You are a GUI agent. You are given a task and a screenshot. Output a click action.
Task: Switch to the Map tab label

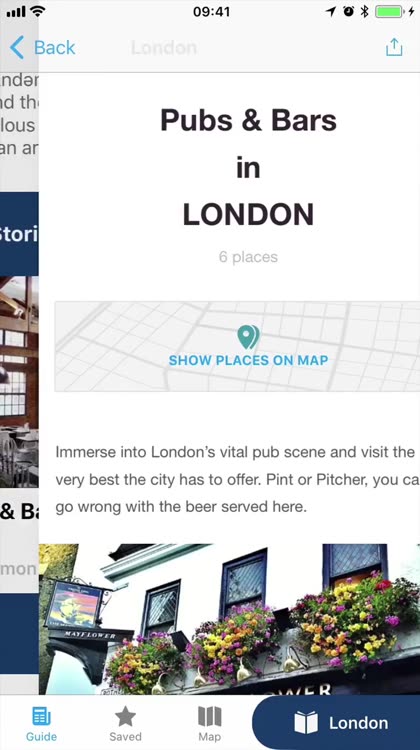tap(210, 737)
